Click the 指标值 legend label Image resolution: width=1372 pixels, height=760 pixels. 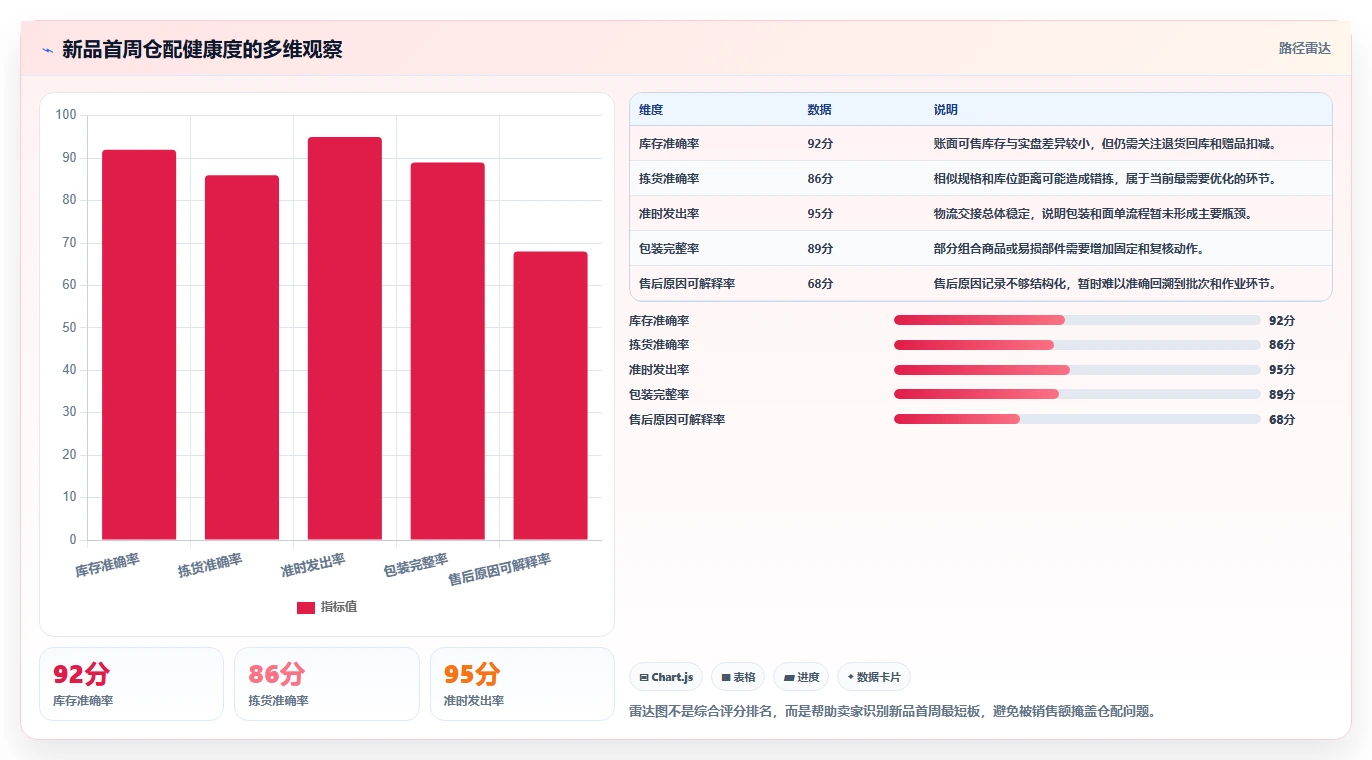click(339, 608)
